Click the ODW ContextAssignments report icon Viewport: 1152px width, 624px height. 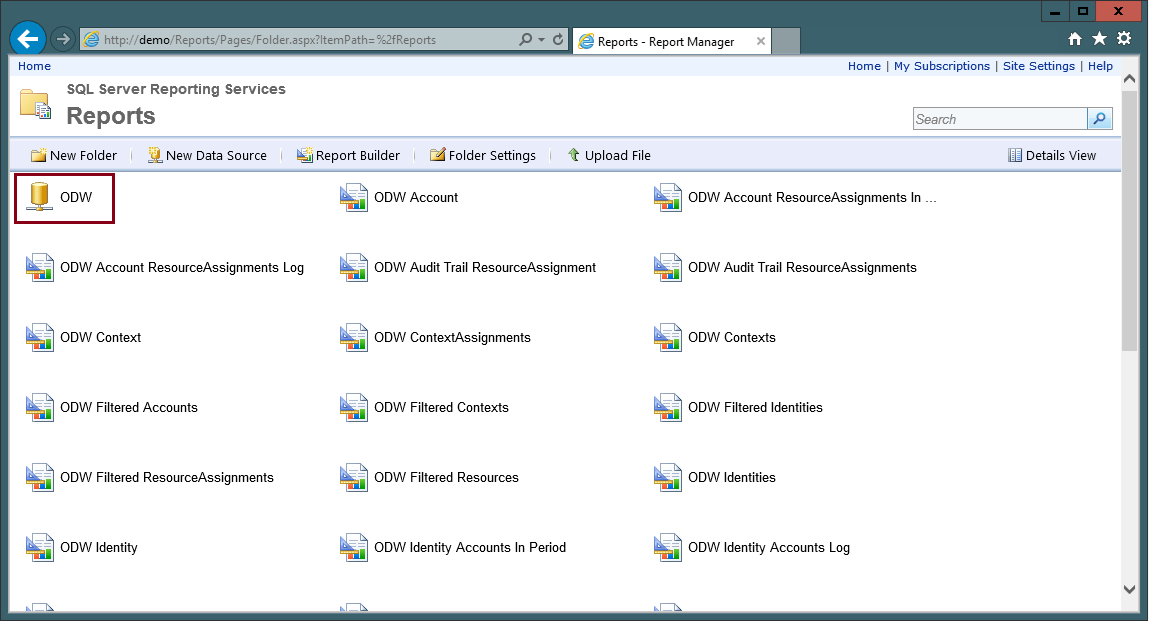pos(353,337)
